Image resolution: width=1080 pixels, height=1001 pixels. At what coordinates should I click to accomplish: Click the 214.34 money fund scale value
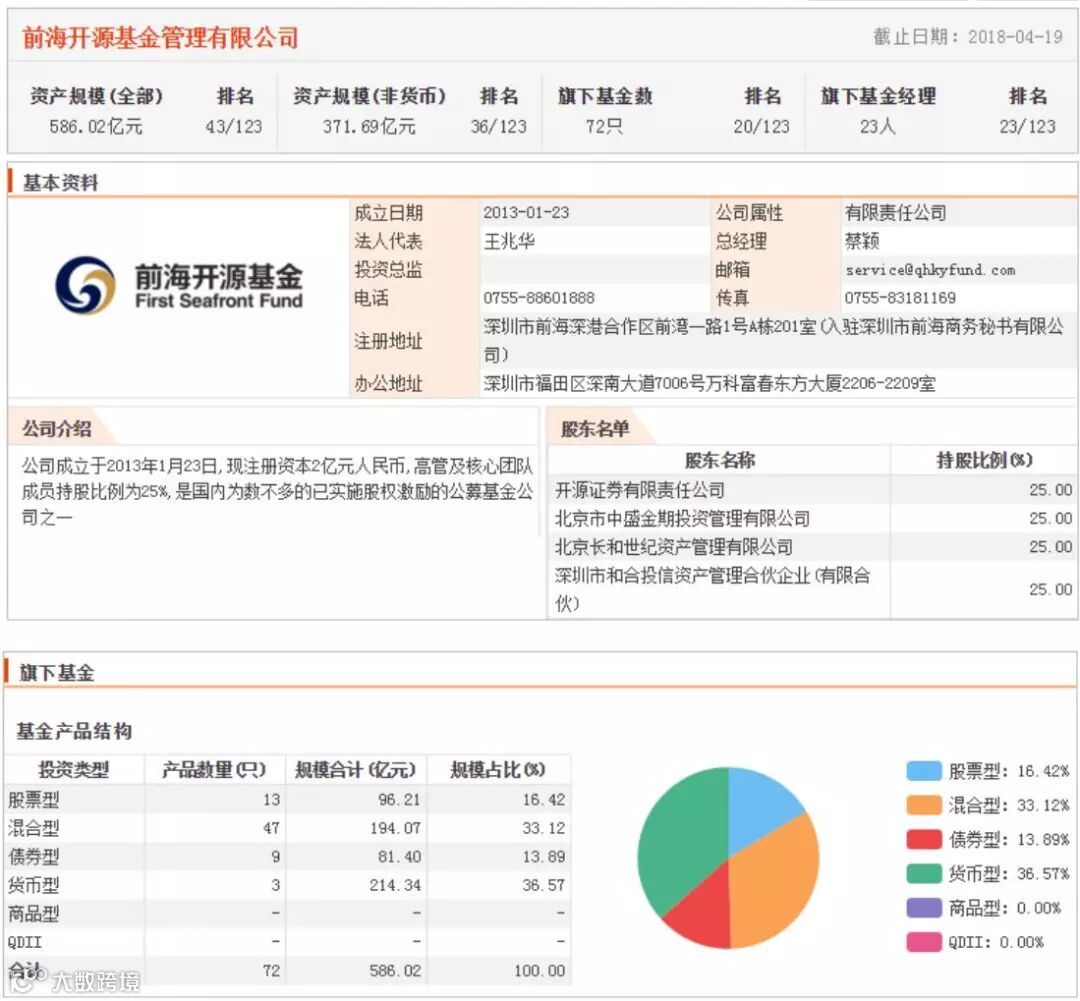click(395, 885)
